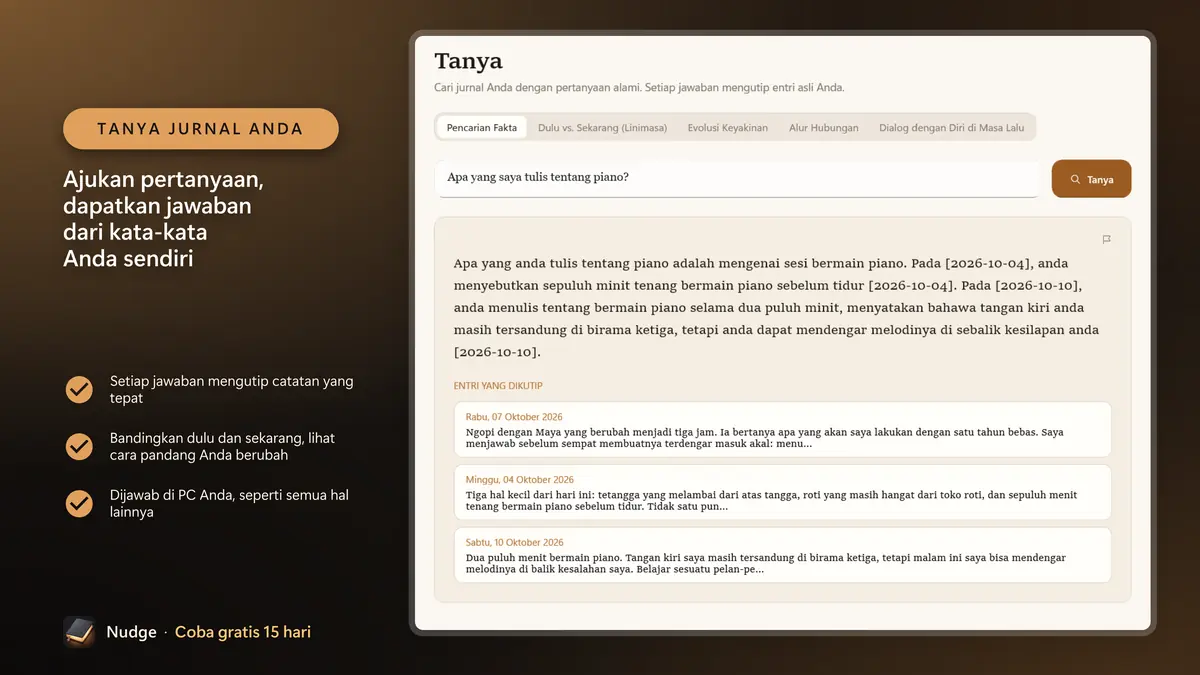Click the answer paragraph starting "Apa yang anda tulis"
The width and height of the screenshot is (1200, 675).
777,308
